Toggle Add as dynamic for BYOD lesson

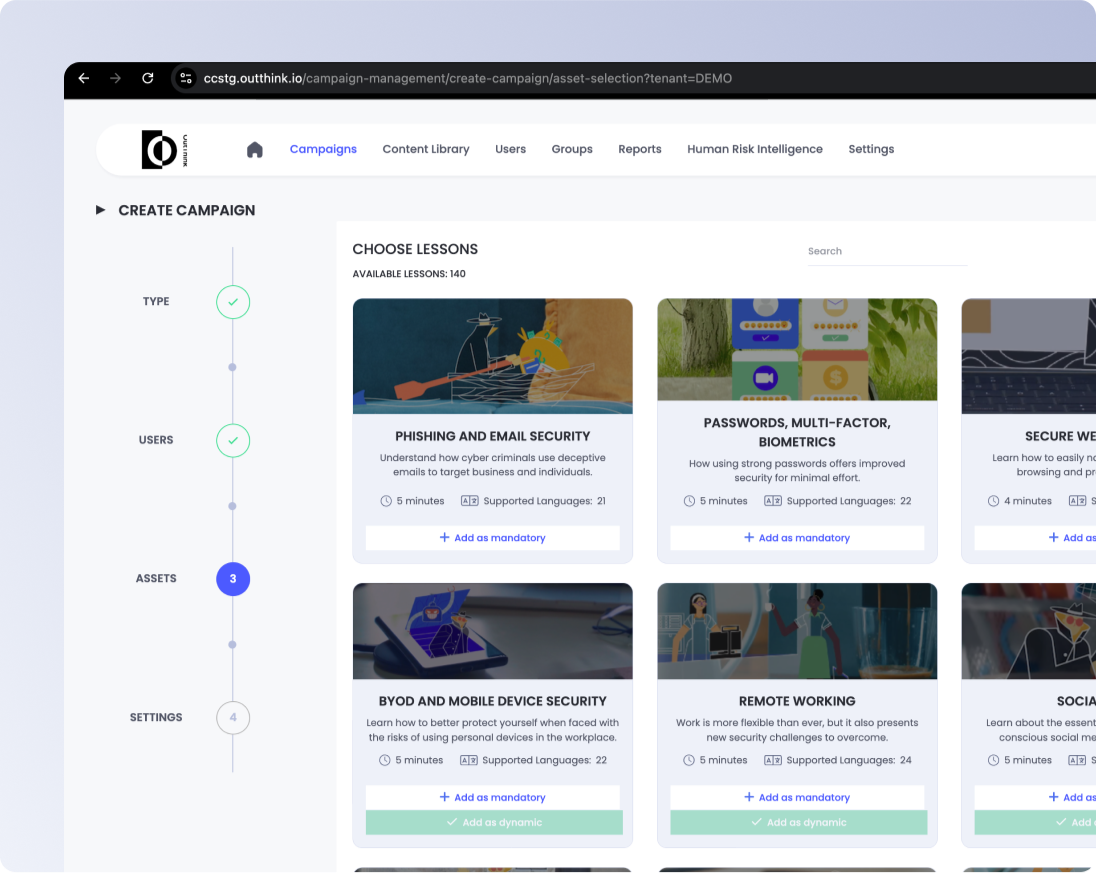(x=494, y=823)
